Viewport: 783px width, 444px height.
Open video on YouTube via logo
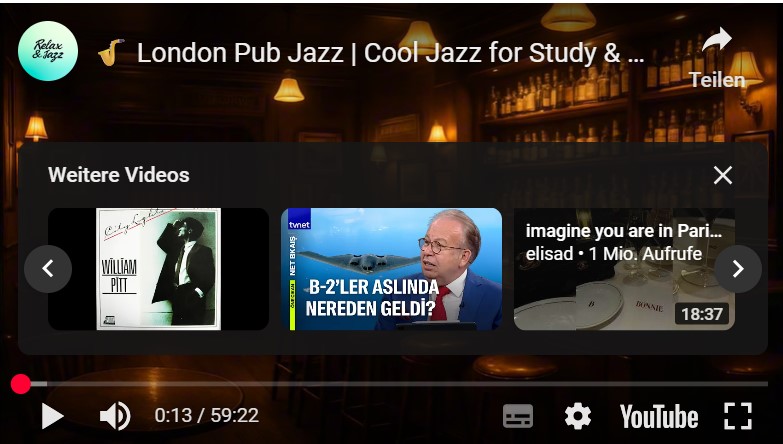[x=659, y=417]
